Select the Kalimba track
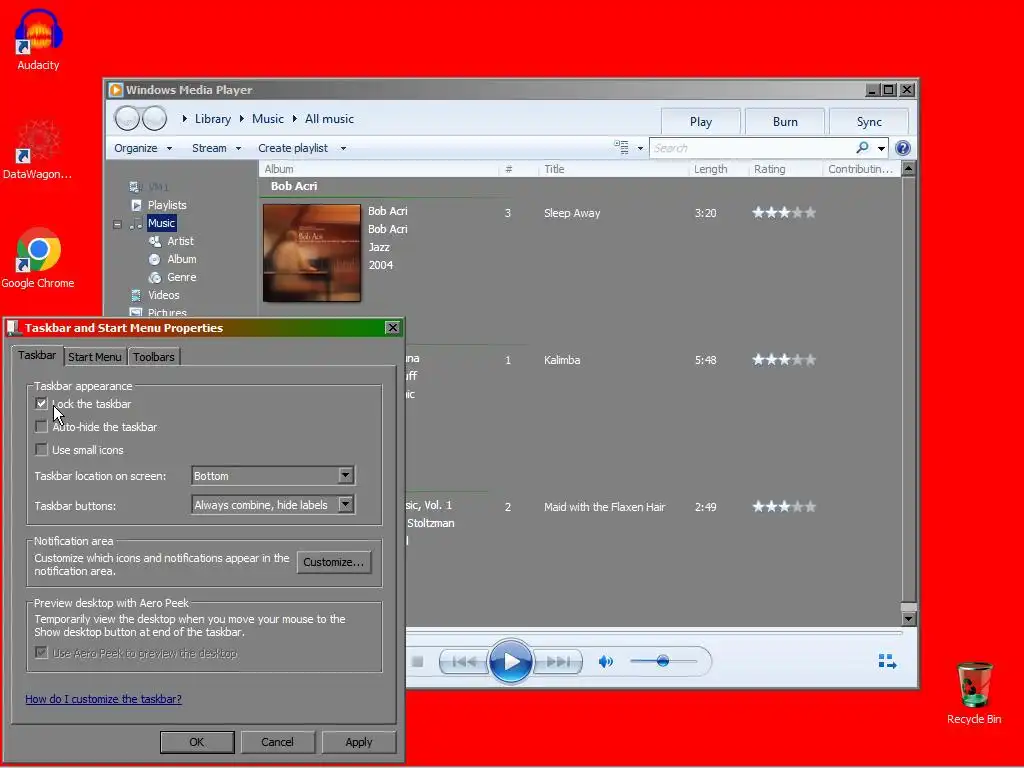Image resolution: width=1024 pixels, height=768 pixels. 562,360
